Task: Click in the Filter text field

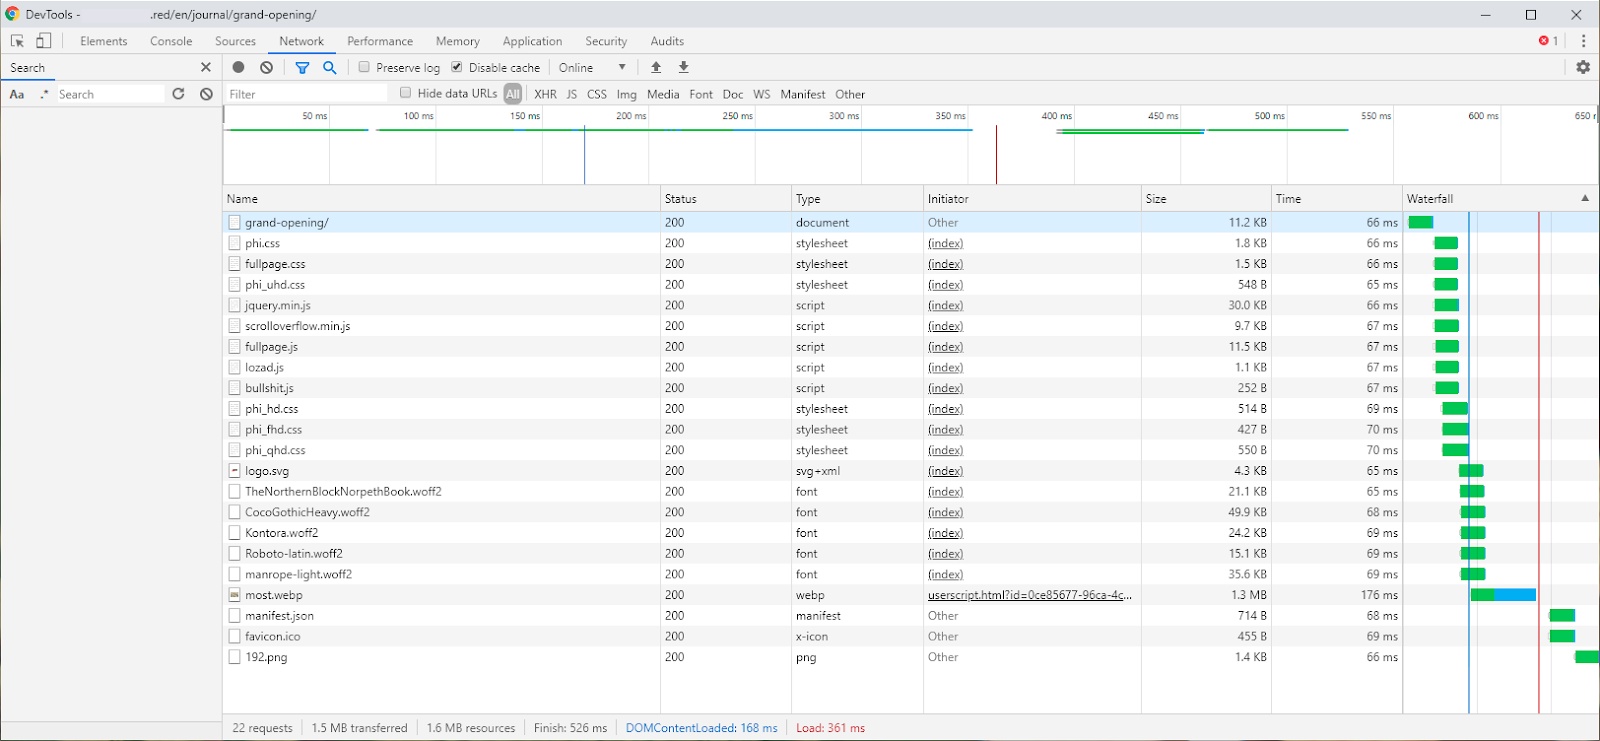Action: [x=305, y=94]
